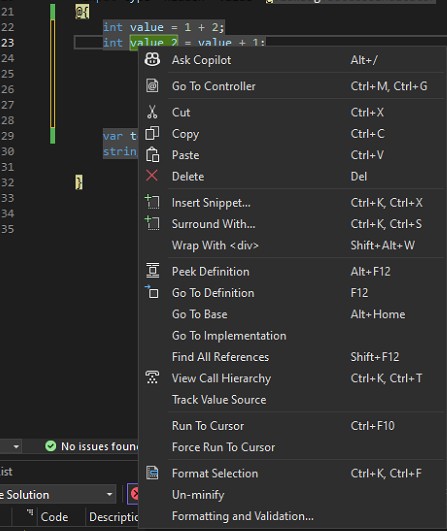Expand dropdown arrow left of No issues found
Viewport: 447px width, 531px height.
coord(16,447)
